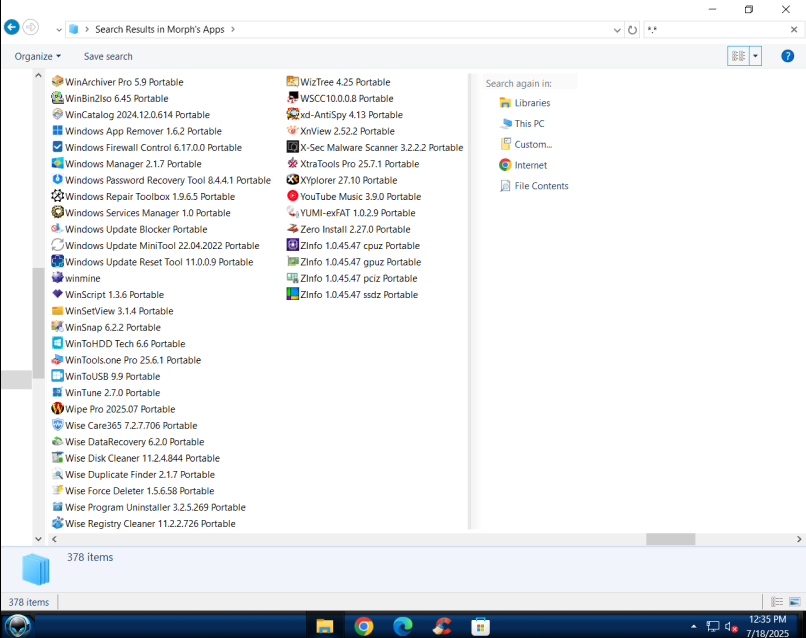Click the Windows Password Recovery Tool icon
This screenshot has height=638, width=806.
coord(58,179)
